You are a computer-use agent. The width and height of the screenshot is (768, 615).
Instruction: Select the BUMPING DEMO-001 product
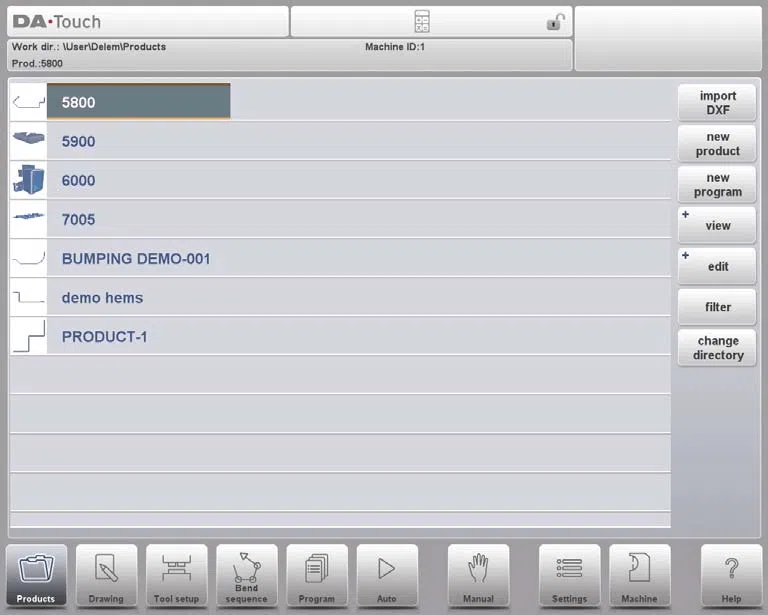(x=340, y=258)
